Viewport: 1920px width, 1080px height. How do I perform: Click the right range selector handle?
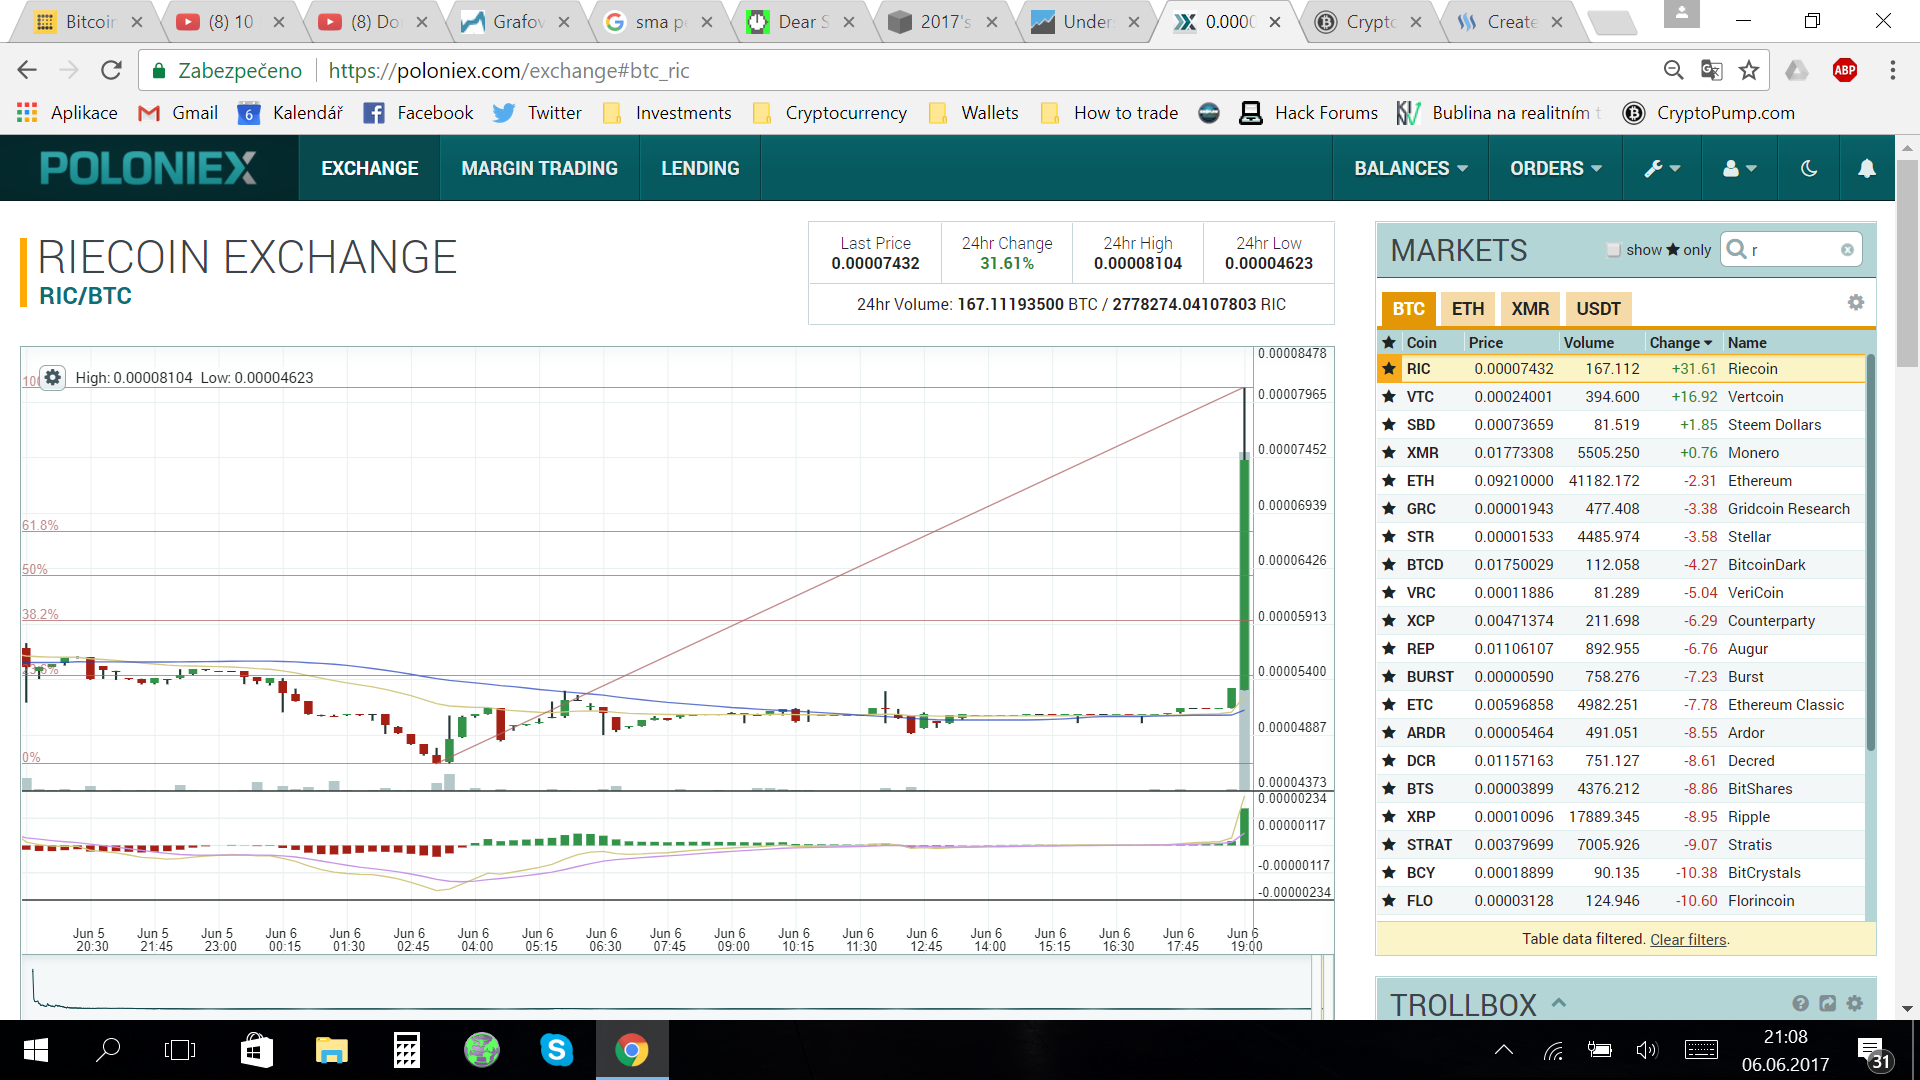click(1323, 988)
